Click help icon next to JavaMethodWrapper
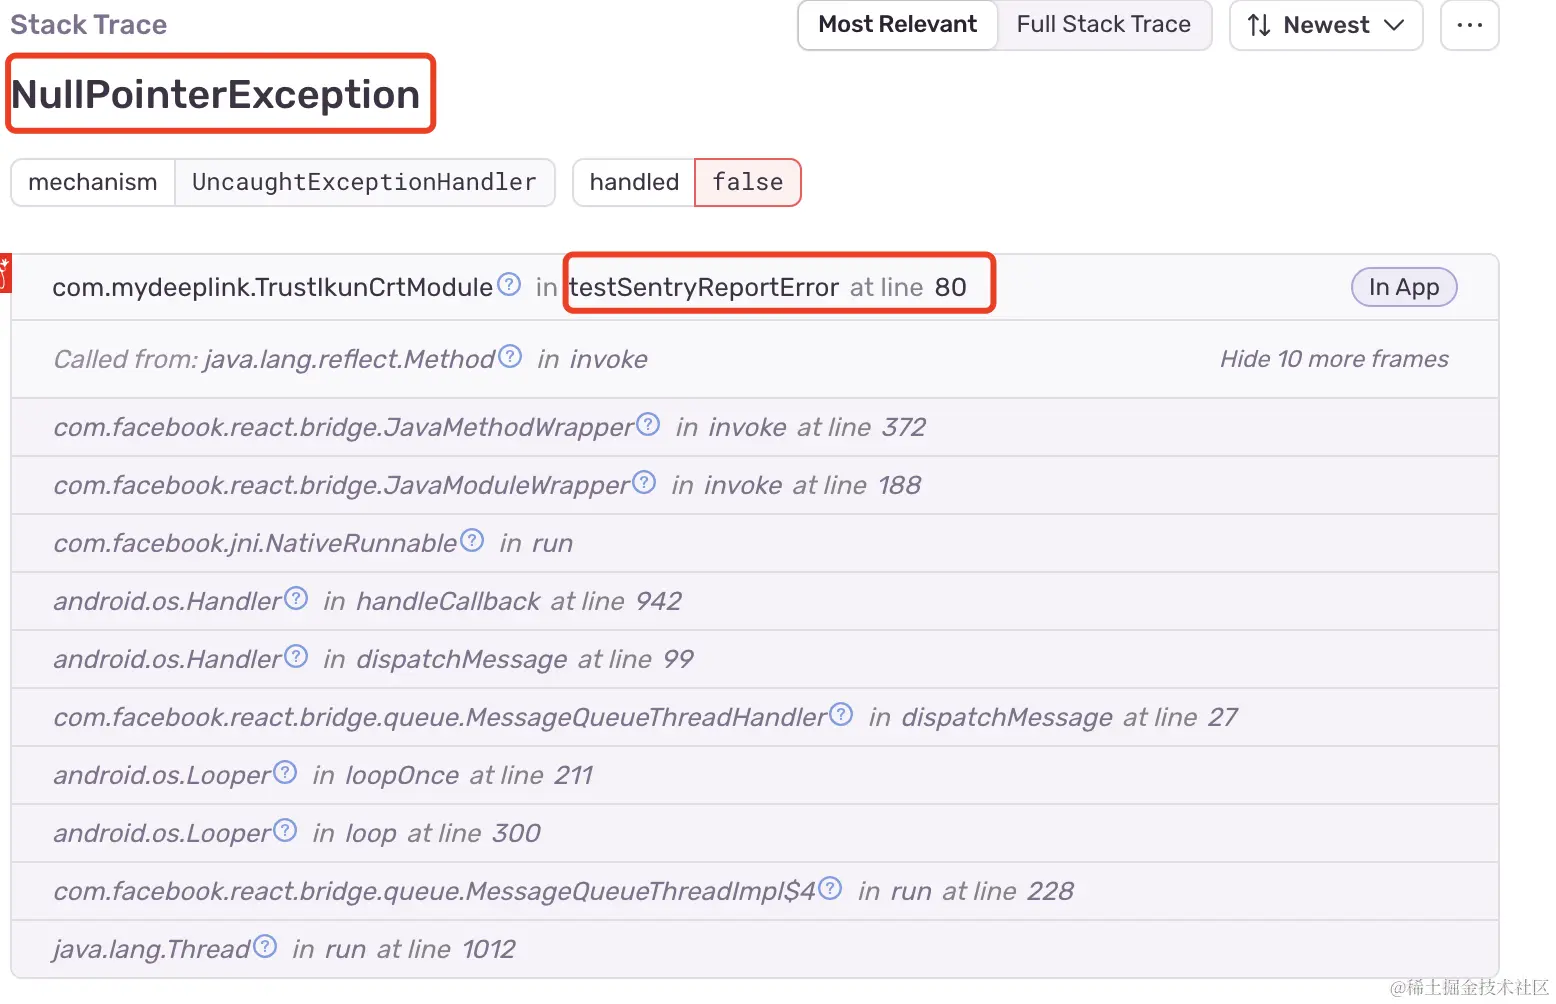 point(648,424)
